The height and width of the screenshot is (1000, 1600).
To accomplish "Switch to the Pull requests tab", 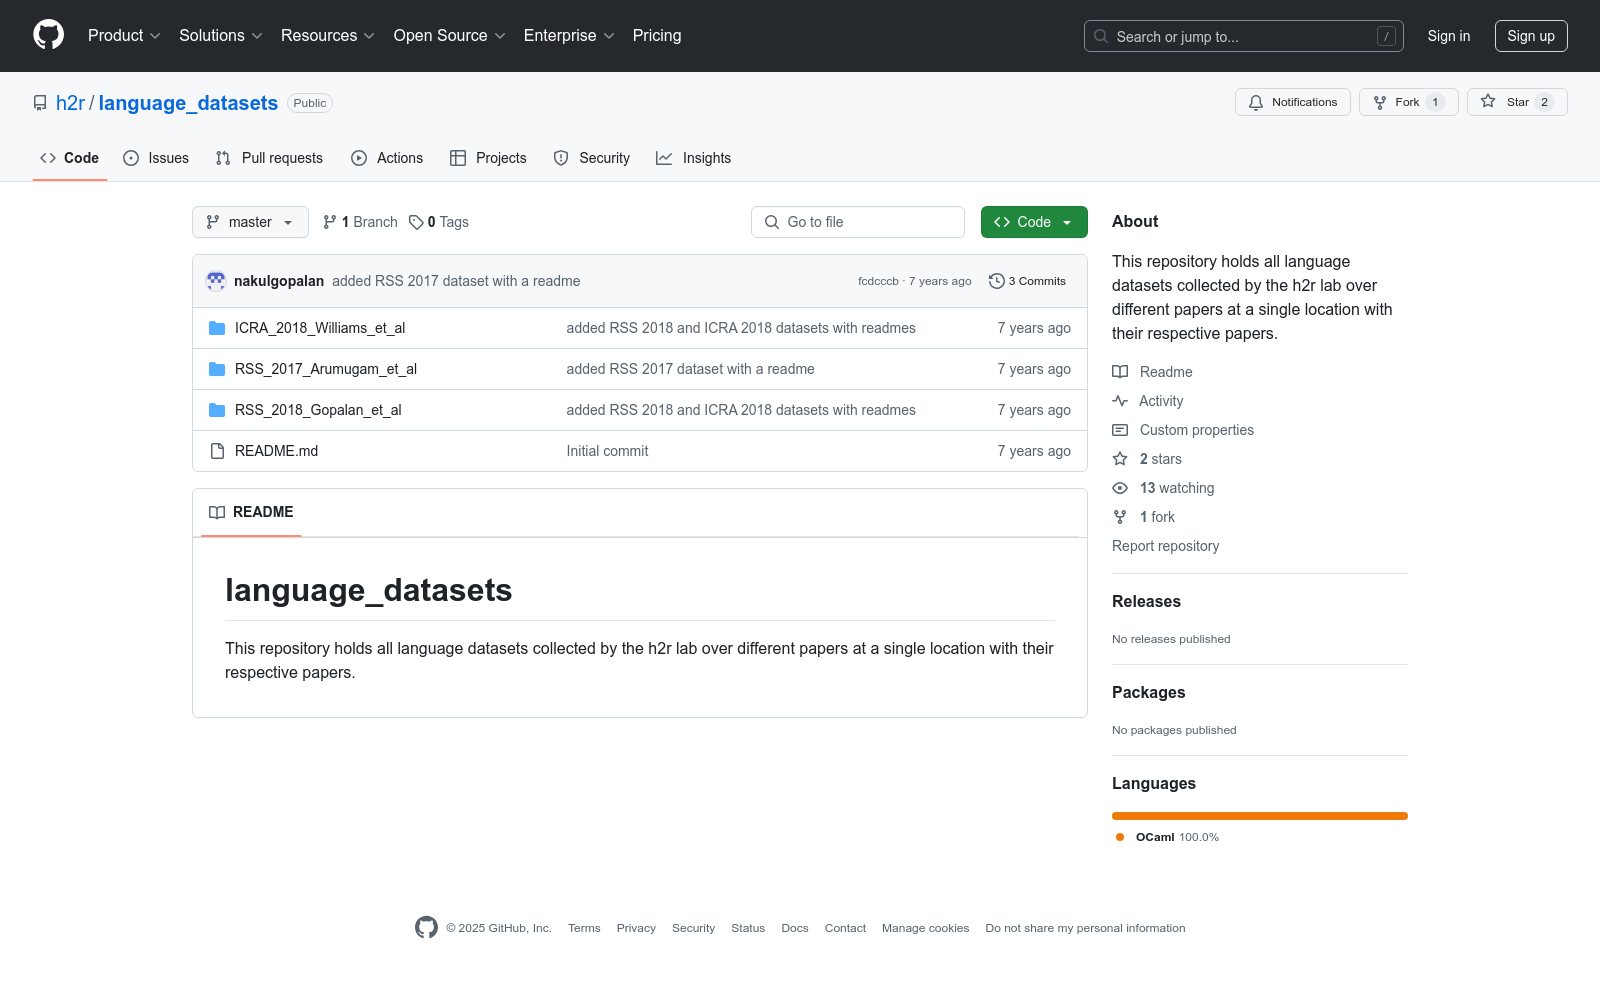I will (269, 158).
